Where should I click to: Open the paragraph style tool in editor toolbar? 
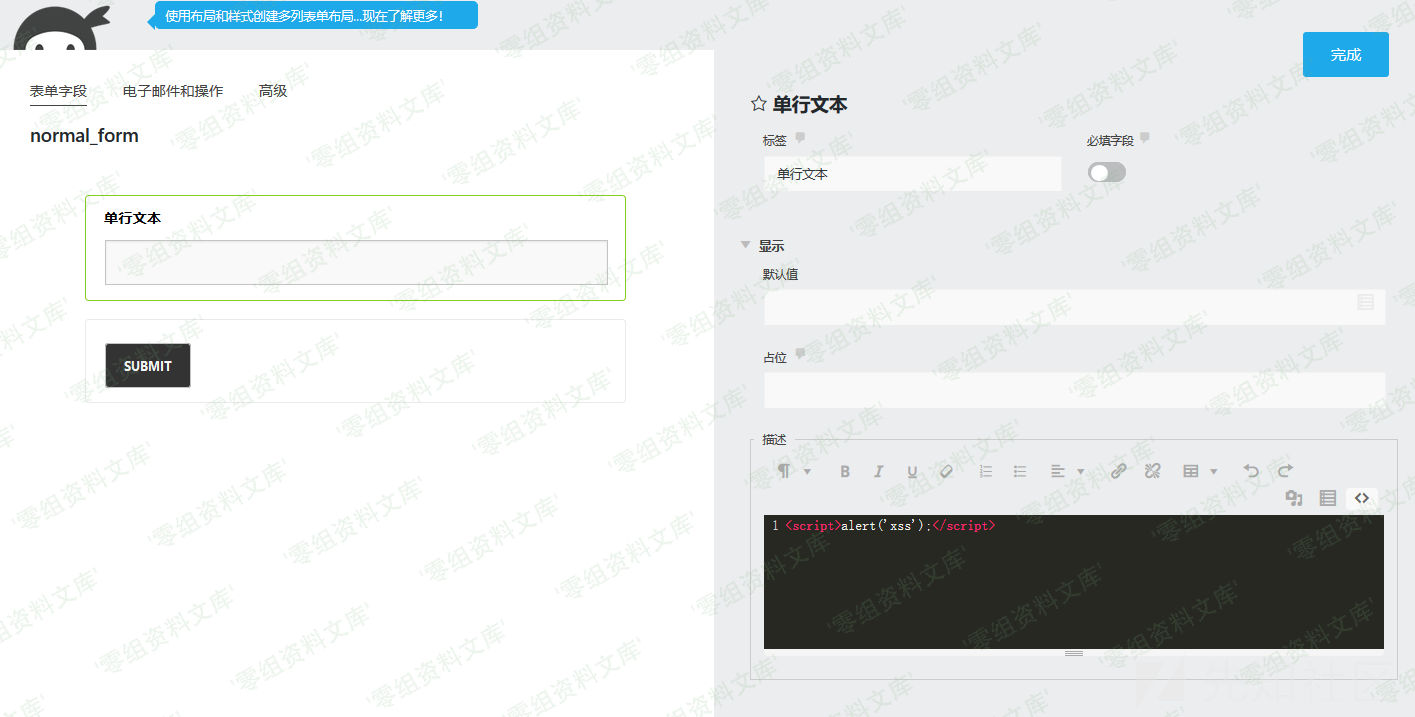click(784, 471)
